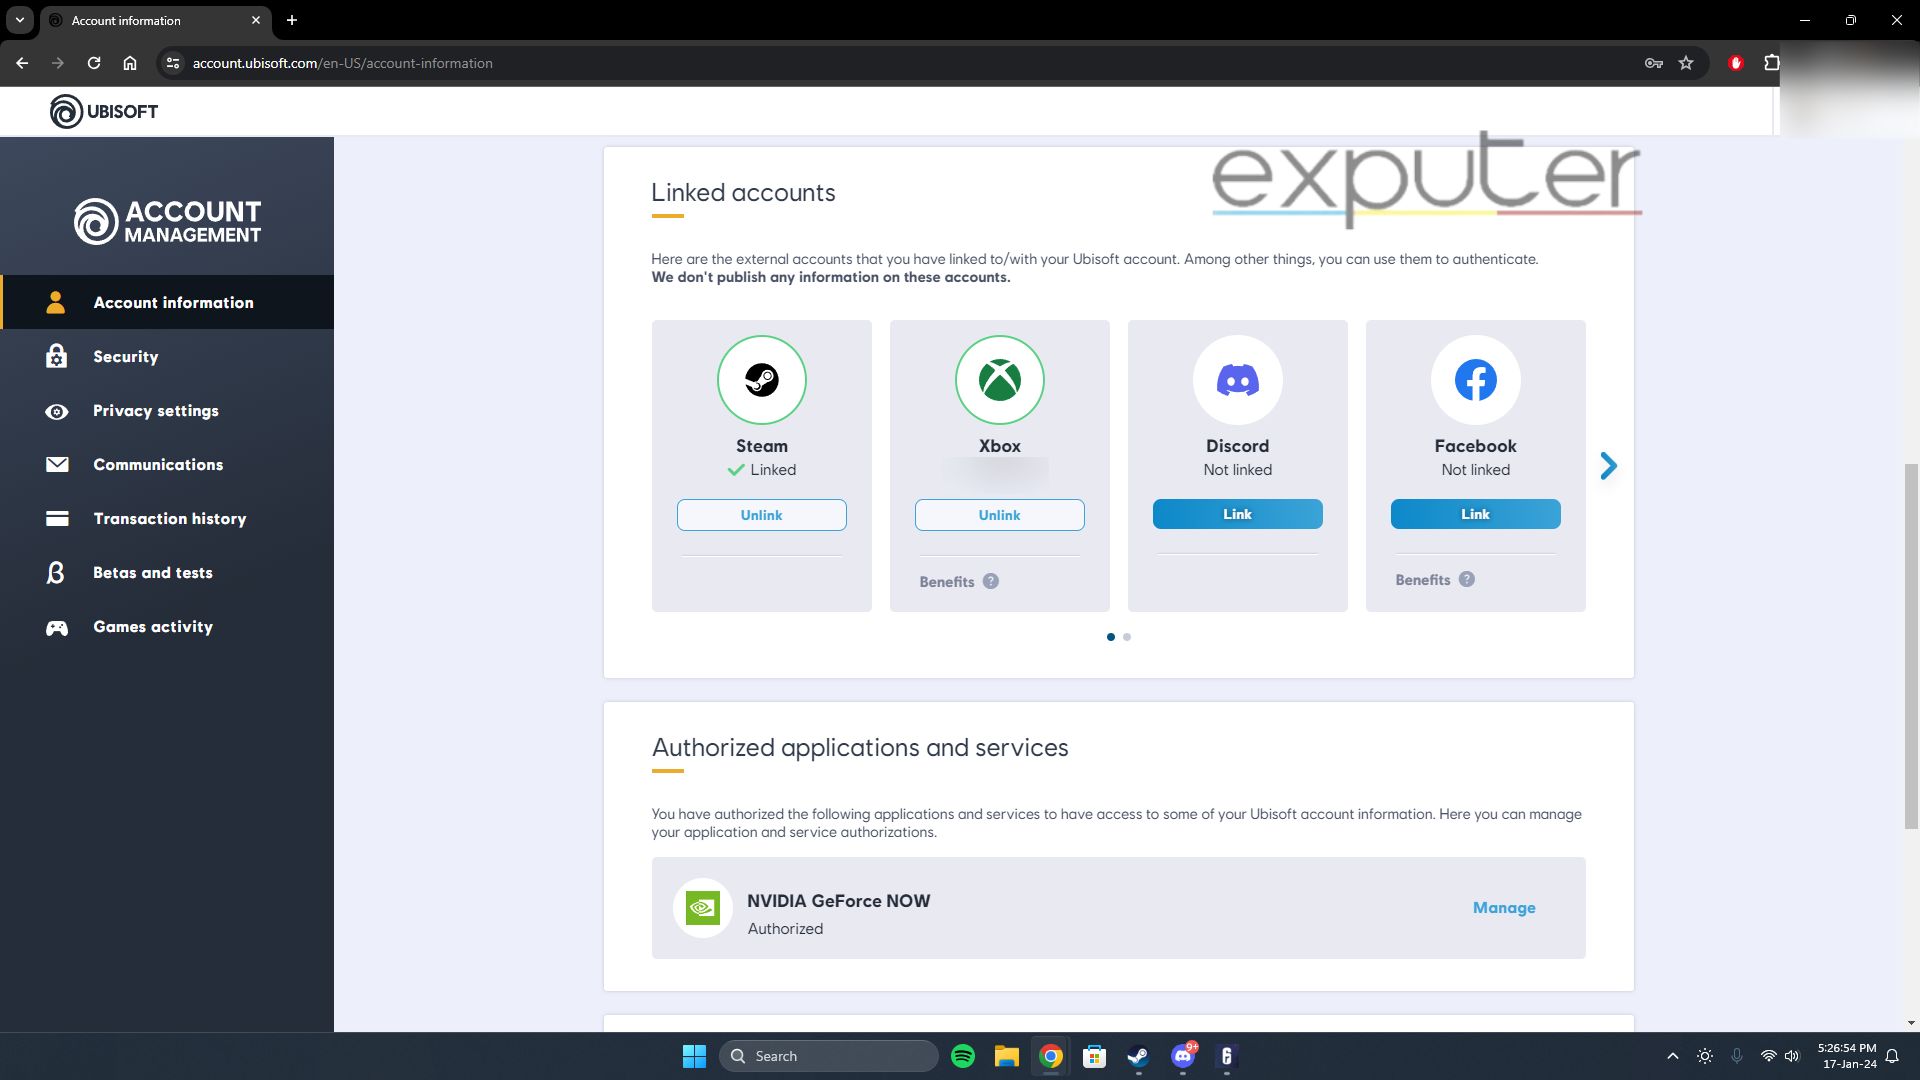Toggle Communications sidebar section

pyautogui.click(x=158, y=464)
